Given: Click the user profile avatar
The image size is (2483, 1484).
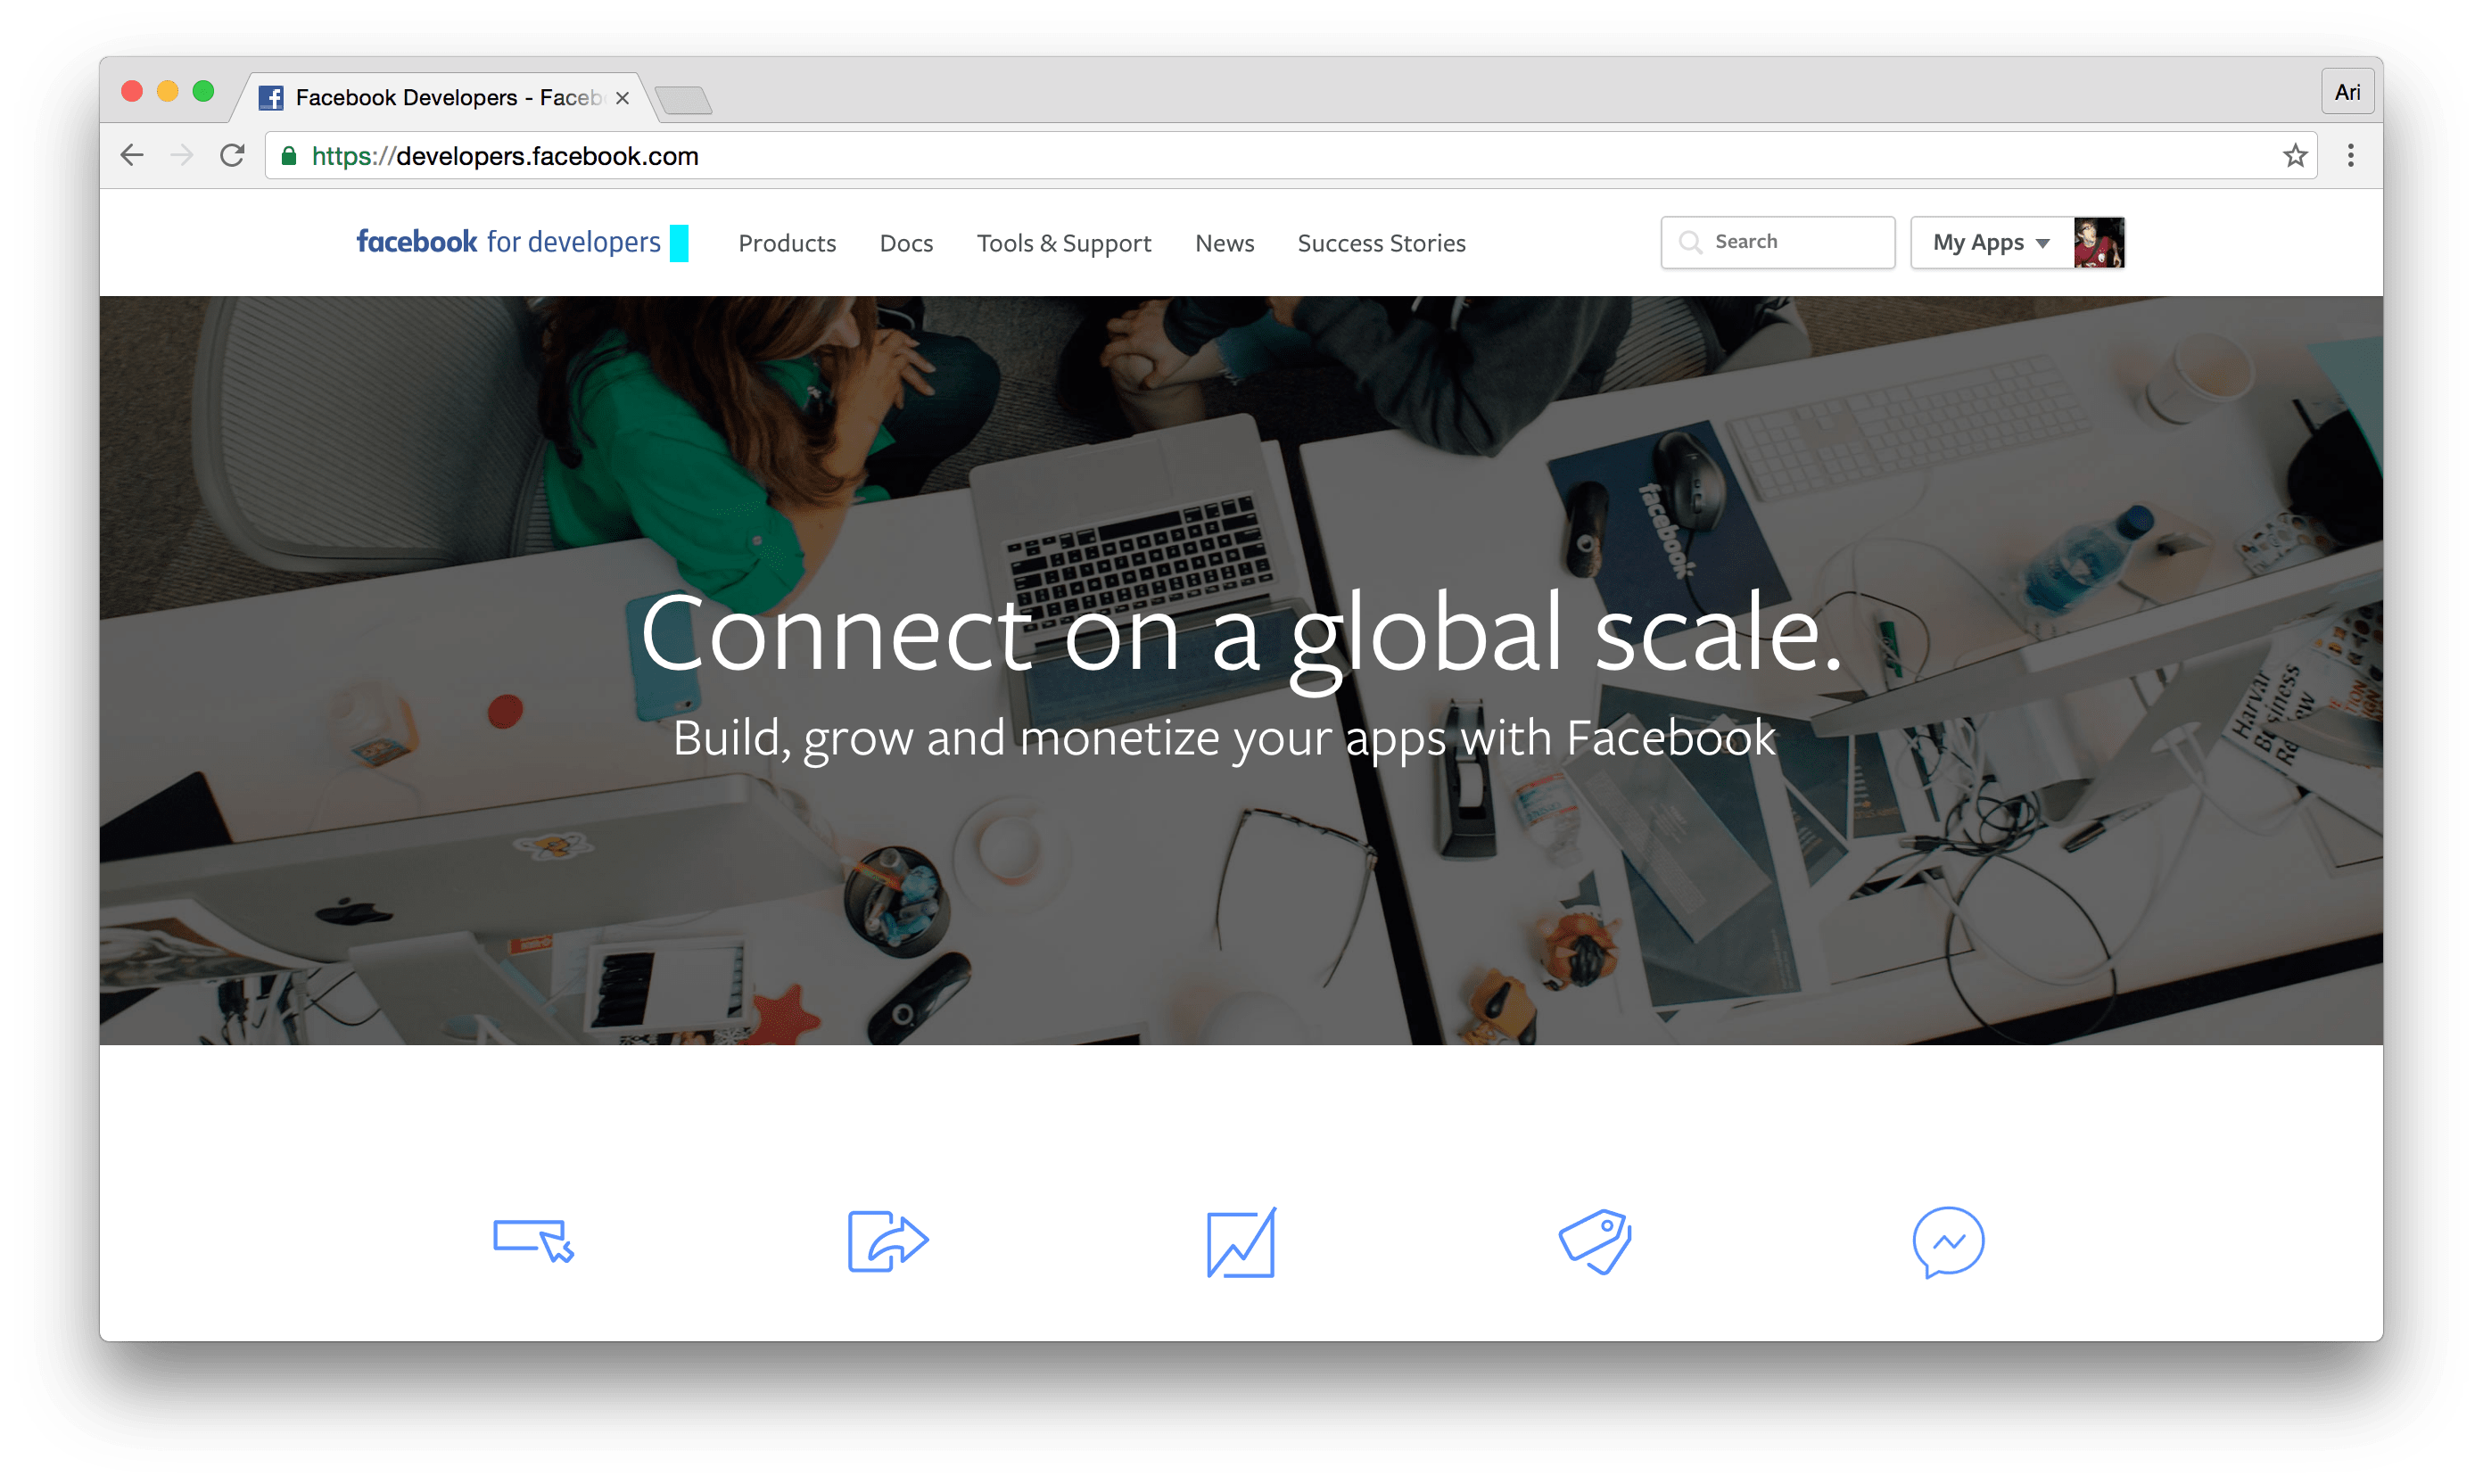Looking at the screenshot, I should coord(2105,242).
